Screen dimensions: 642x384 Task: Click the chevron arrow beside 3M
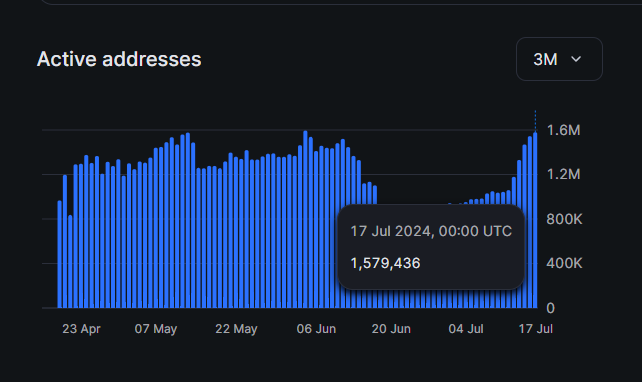click(576, 59)
